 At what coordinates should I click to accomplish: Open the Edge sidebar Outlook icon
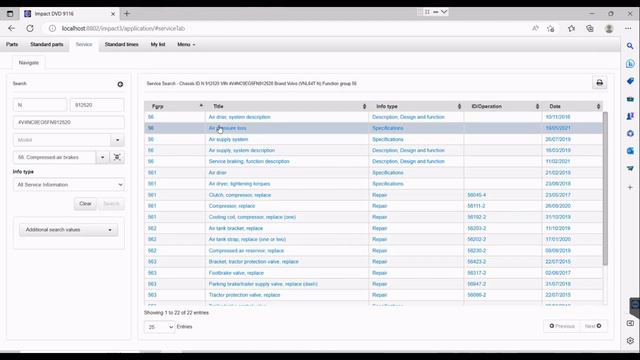pos(630,151)
